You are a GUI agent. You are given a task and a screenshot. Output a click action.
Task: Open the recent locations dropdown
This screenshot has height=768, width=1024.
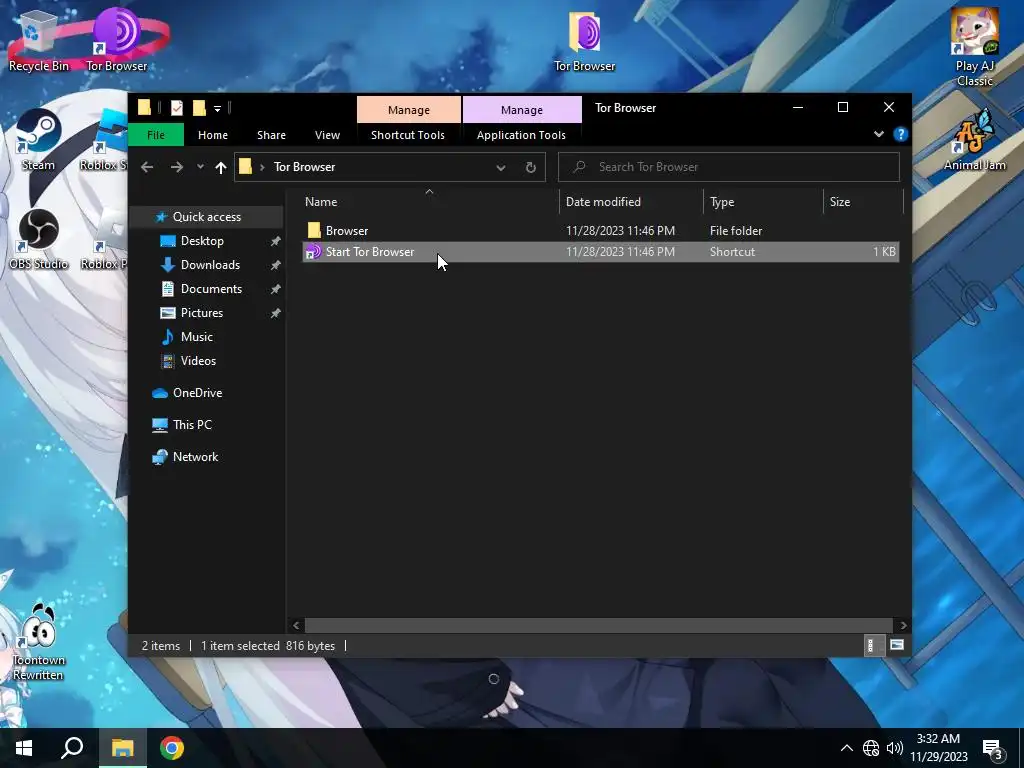(x=200, y=167)
